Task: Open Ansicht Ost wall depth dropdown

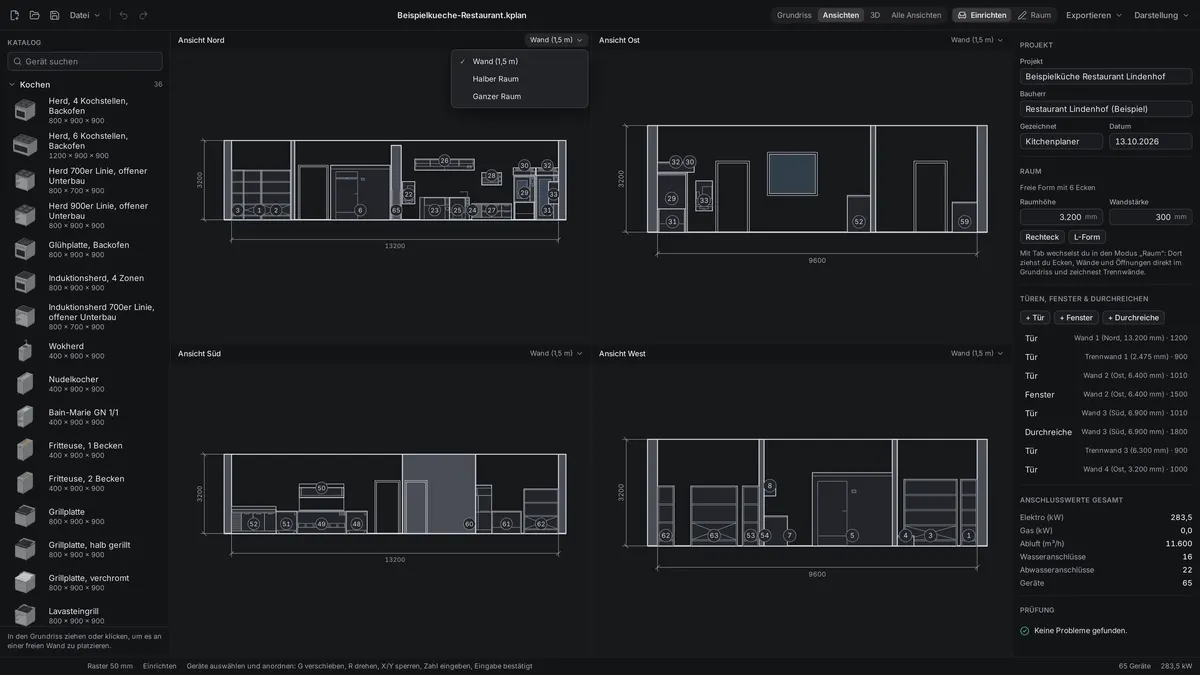Action: [x=977, y=40]
